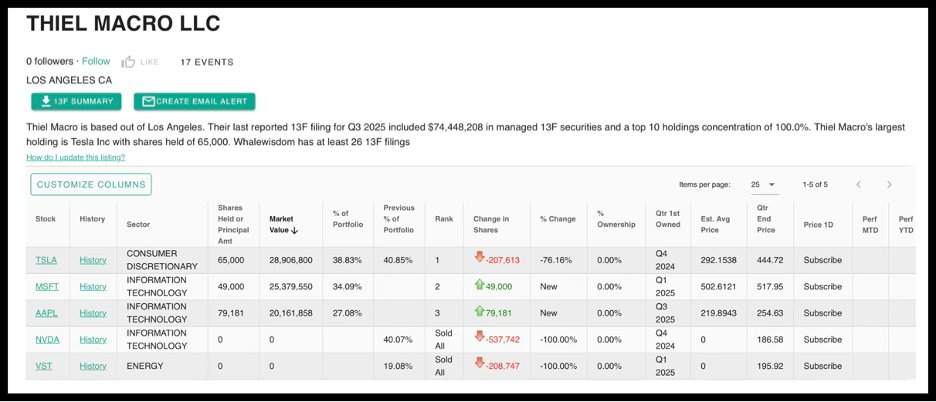The image size is (936, 402).
Task: Download the 13F Summary
Action: 76,101
